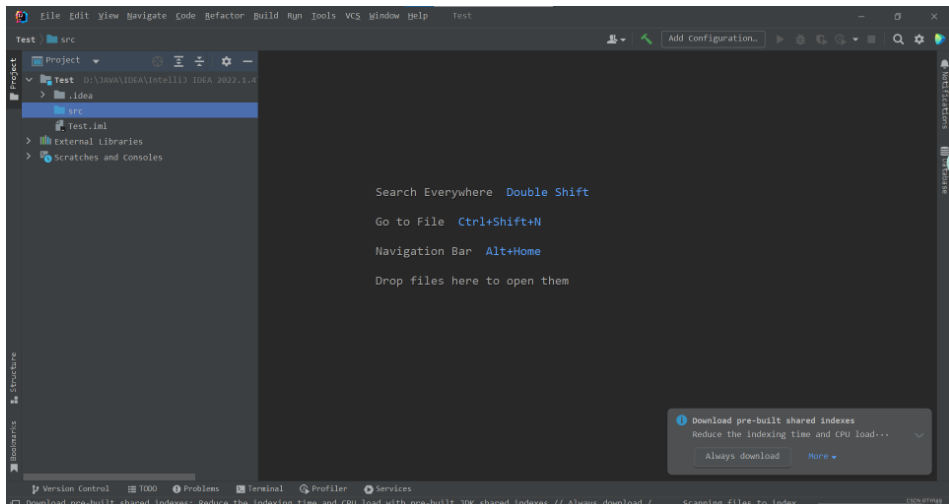Open the Build menu
Image resolution: width=949 pixels, height=504 pixels.
coord(266,16)
